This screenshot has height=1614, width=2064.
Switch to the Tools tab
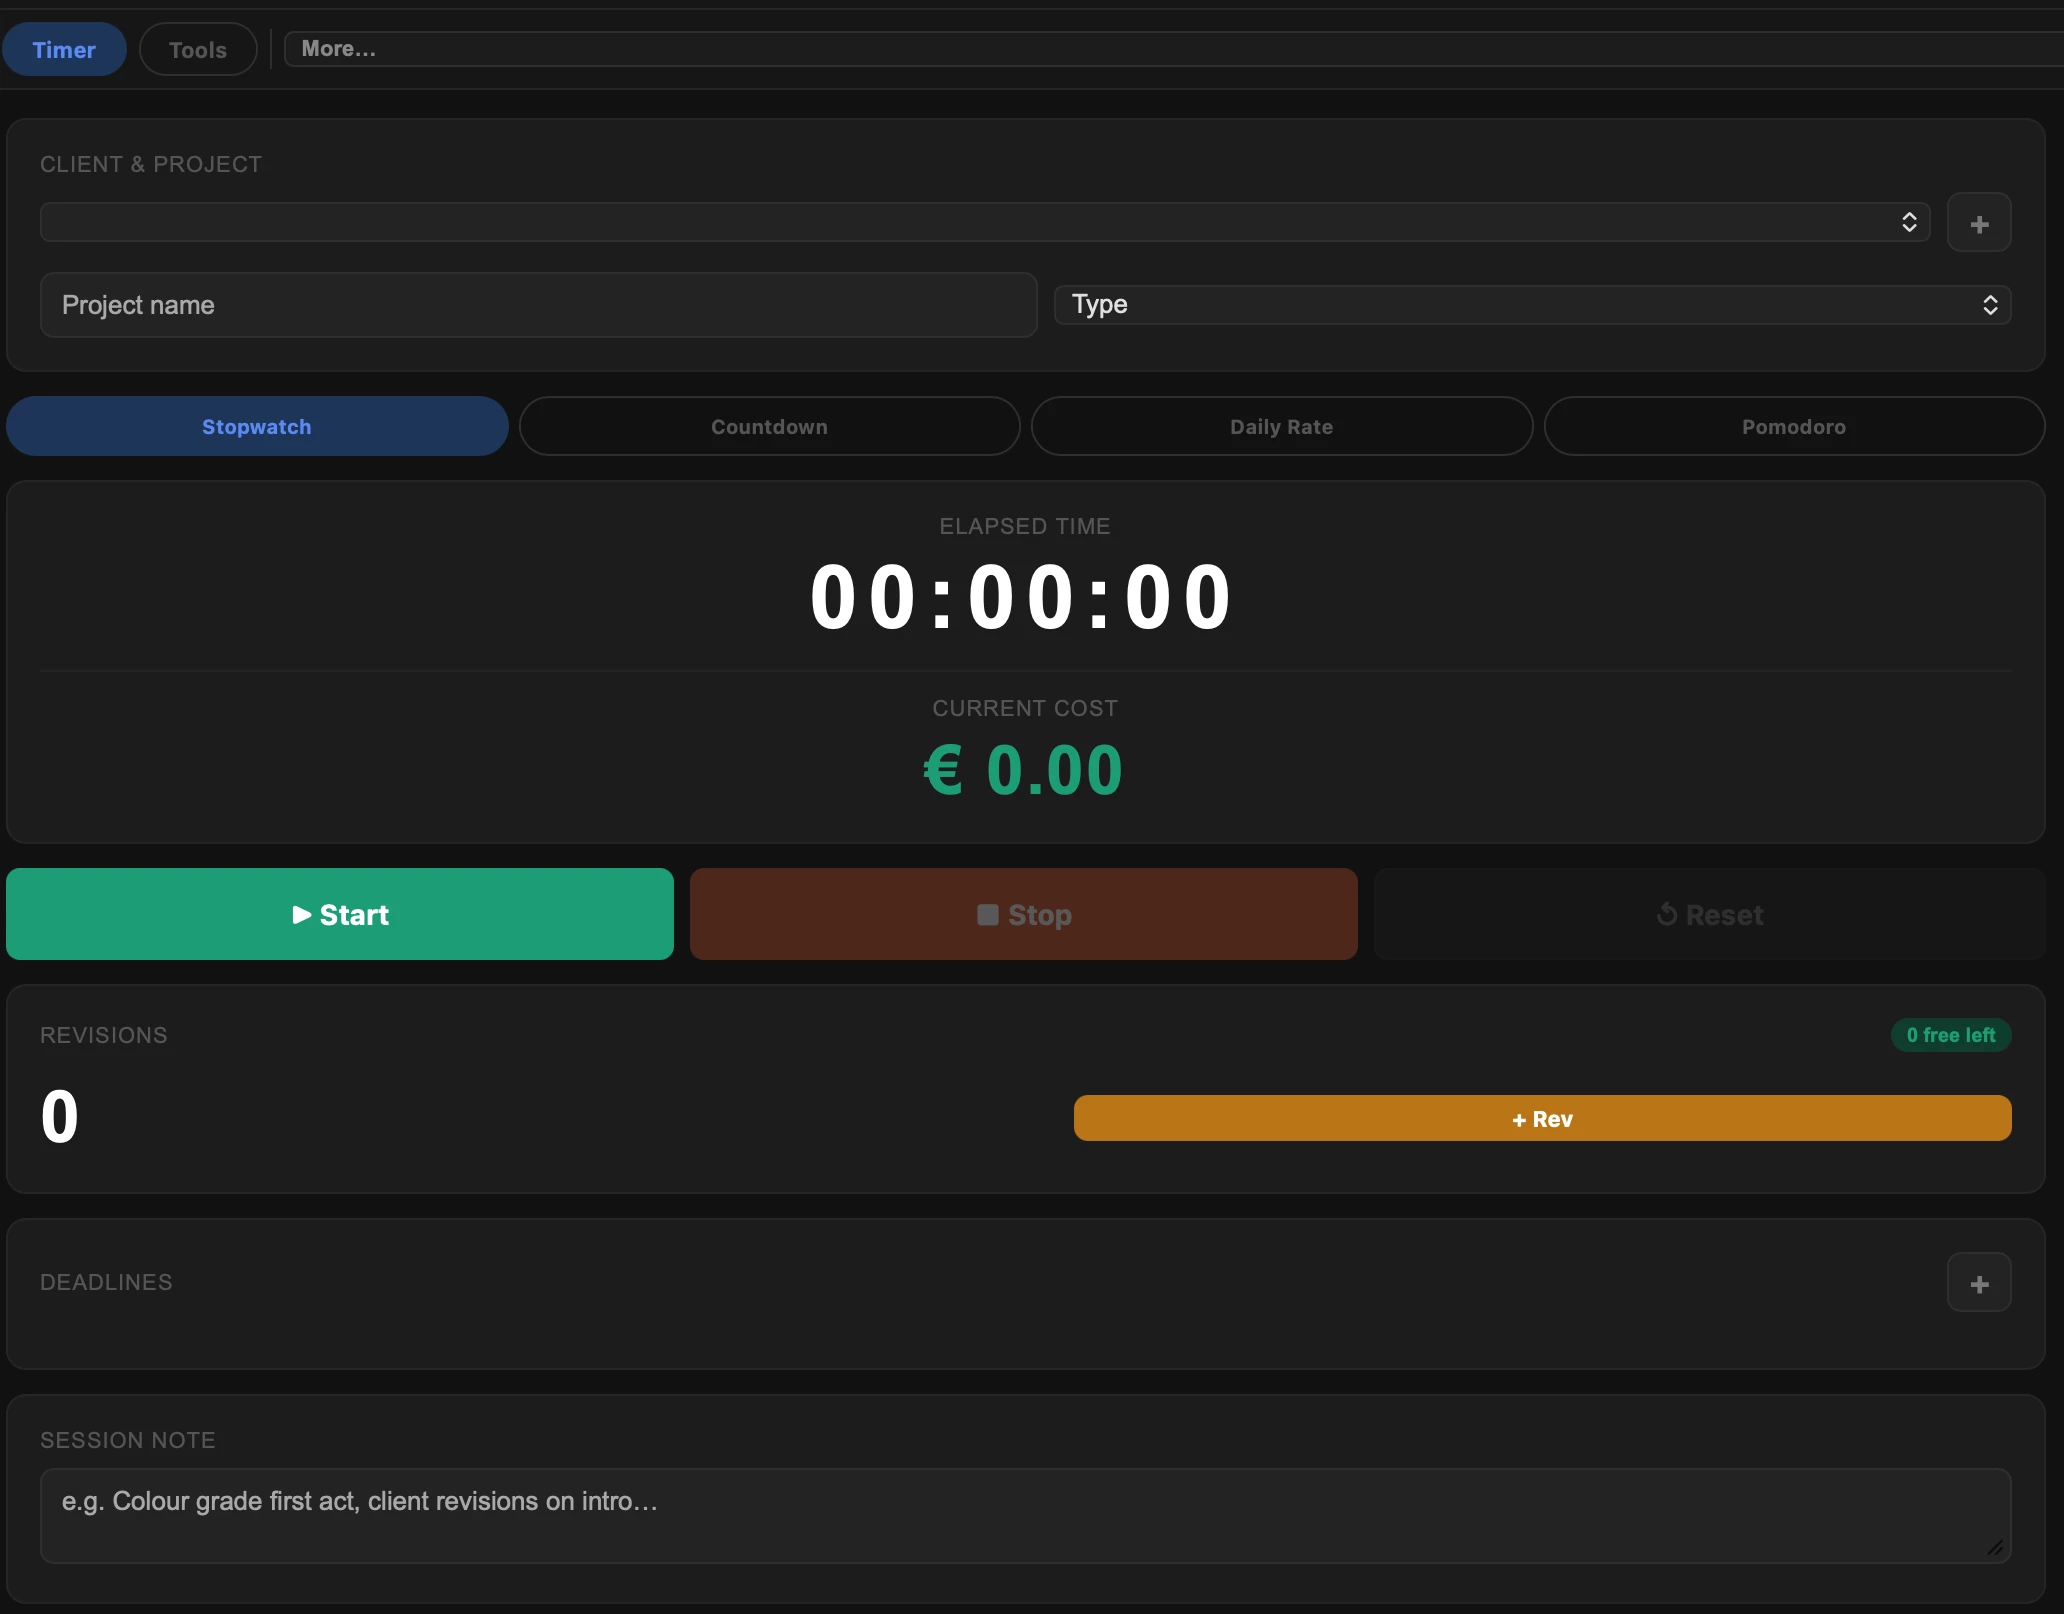click(198, 50)
